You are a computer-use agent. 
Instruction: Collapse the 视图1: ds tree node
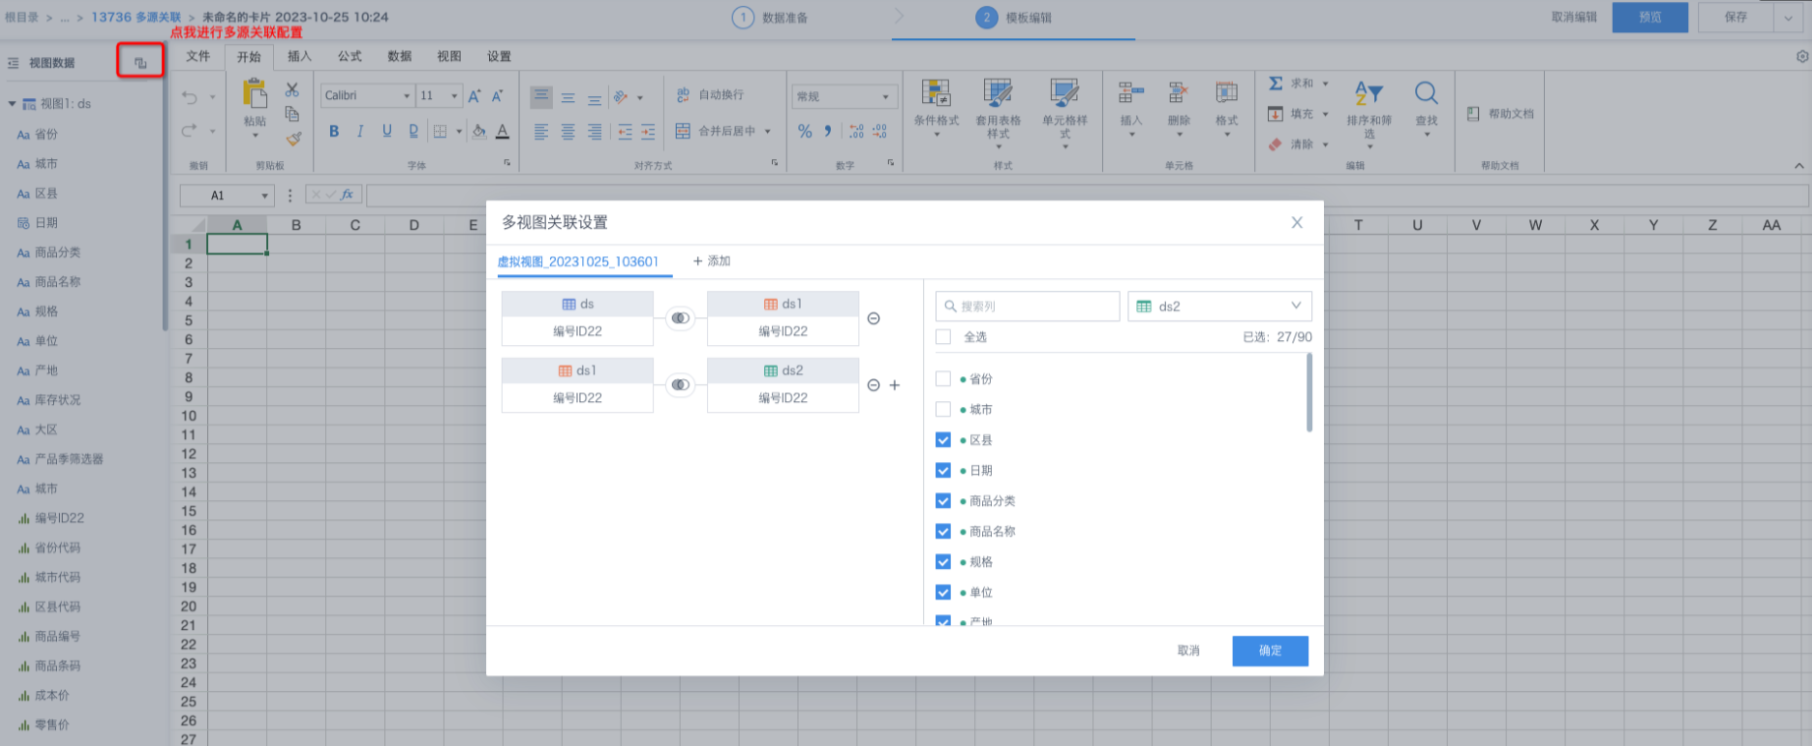(12, 104)
